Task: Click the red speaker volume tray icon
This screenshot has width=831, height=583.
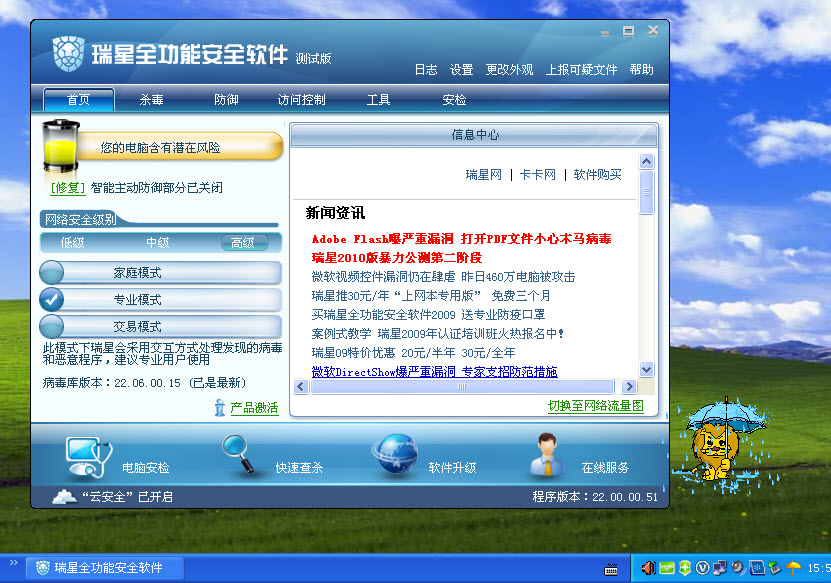Action: coord(648,568)
